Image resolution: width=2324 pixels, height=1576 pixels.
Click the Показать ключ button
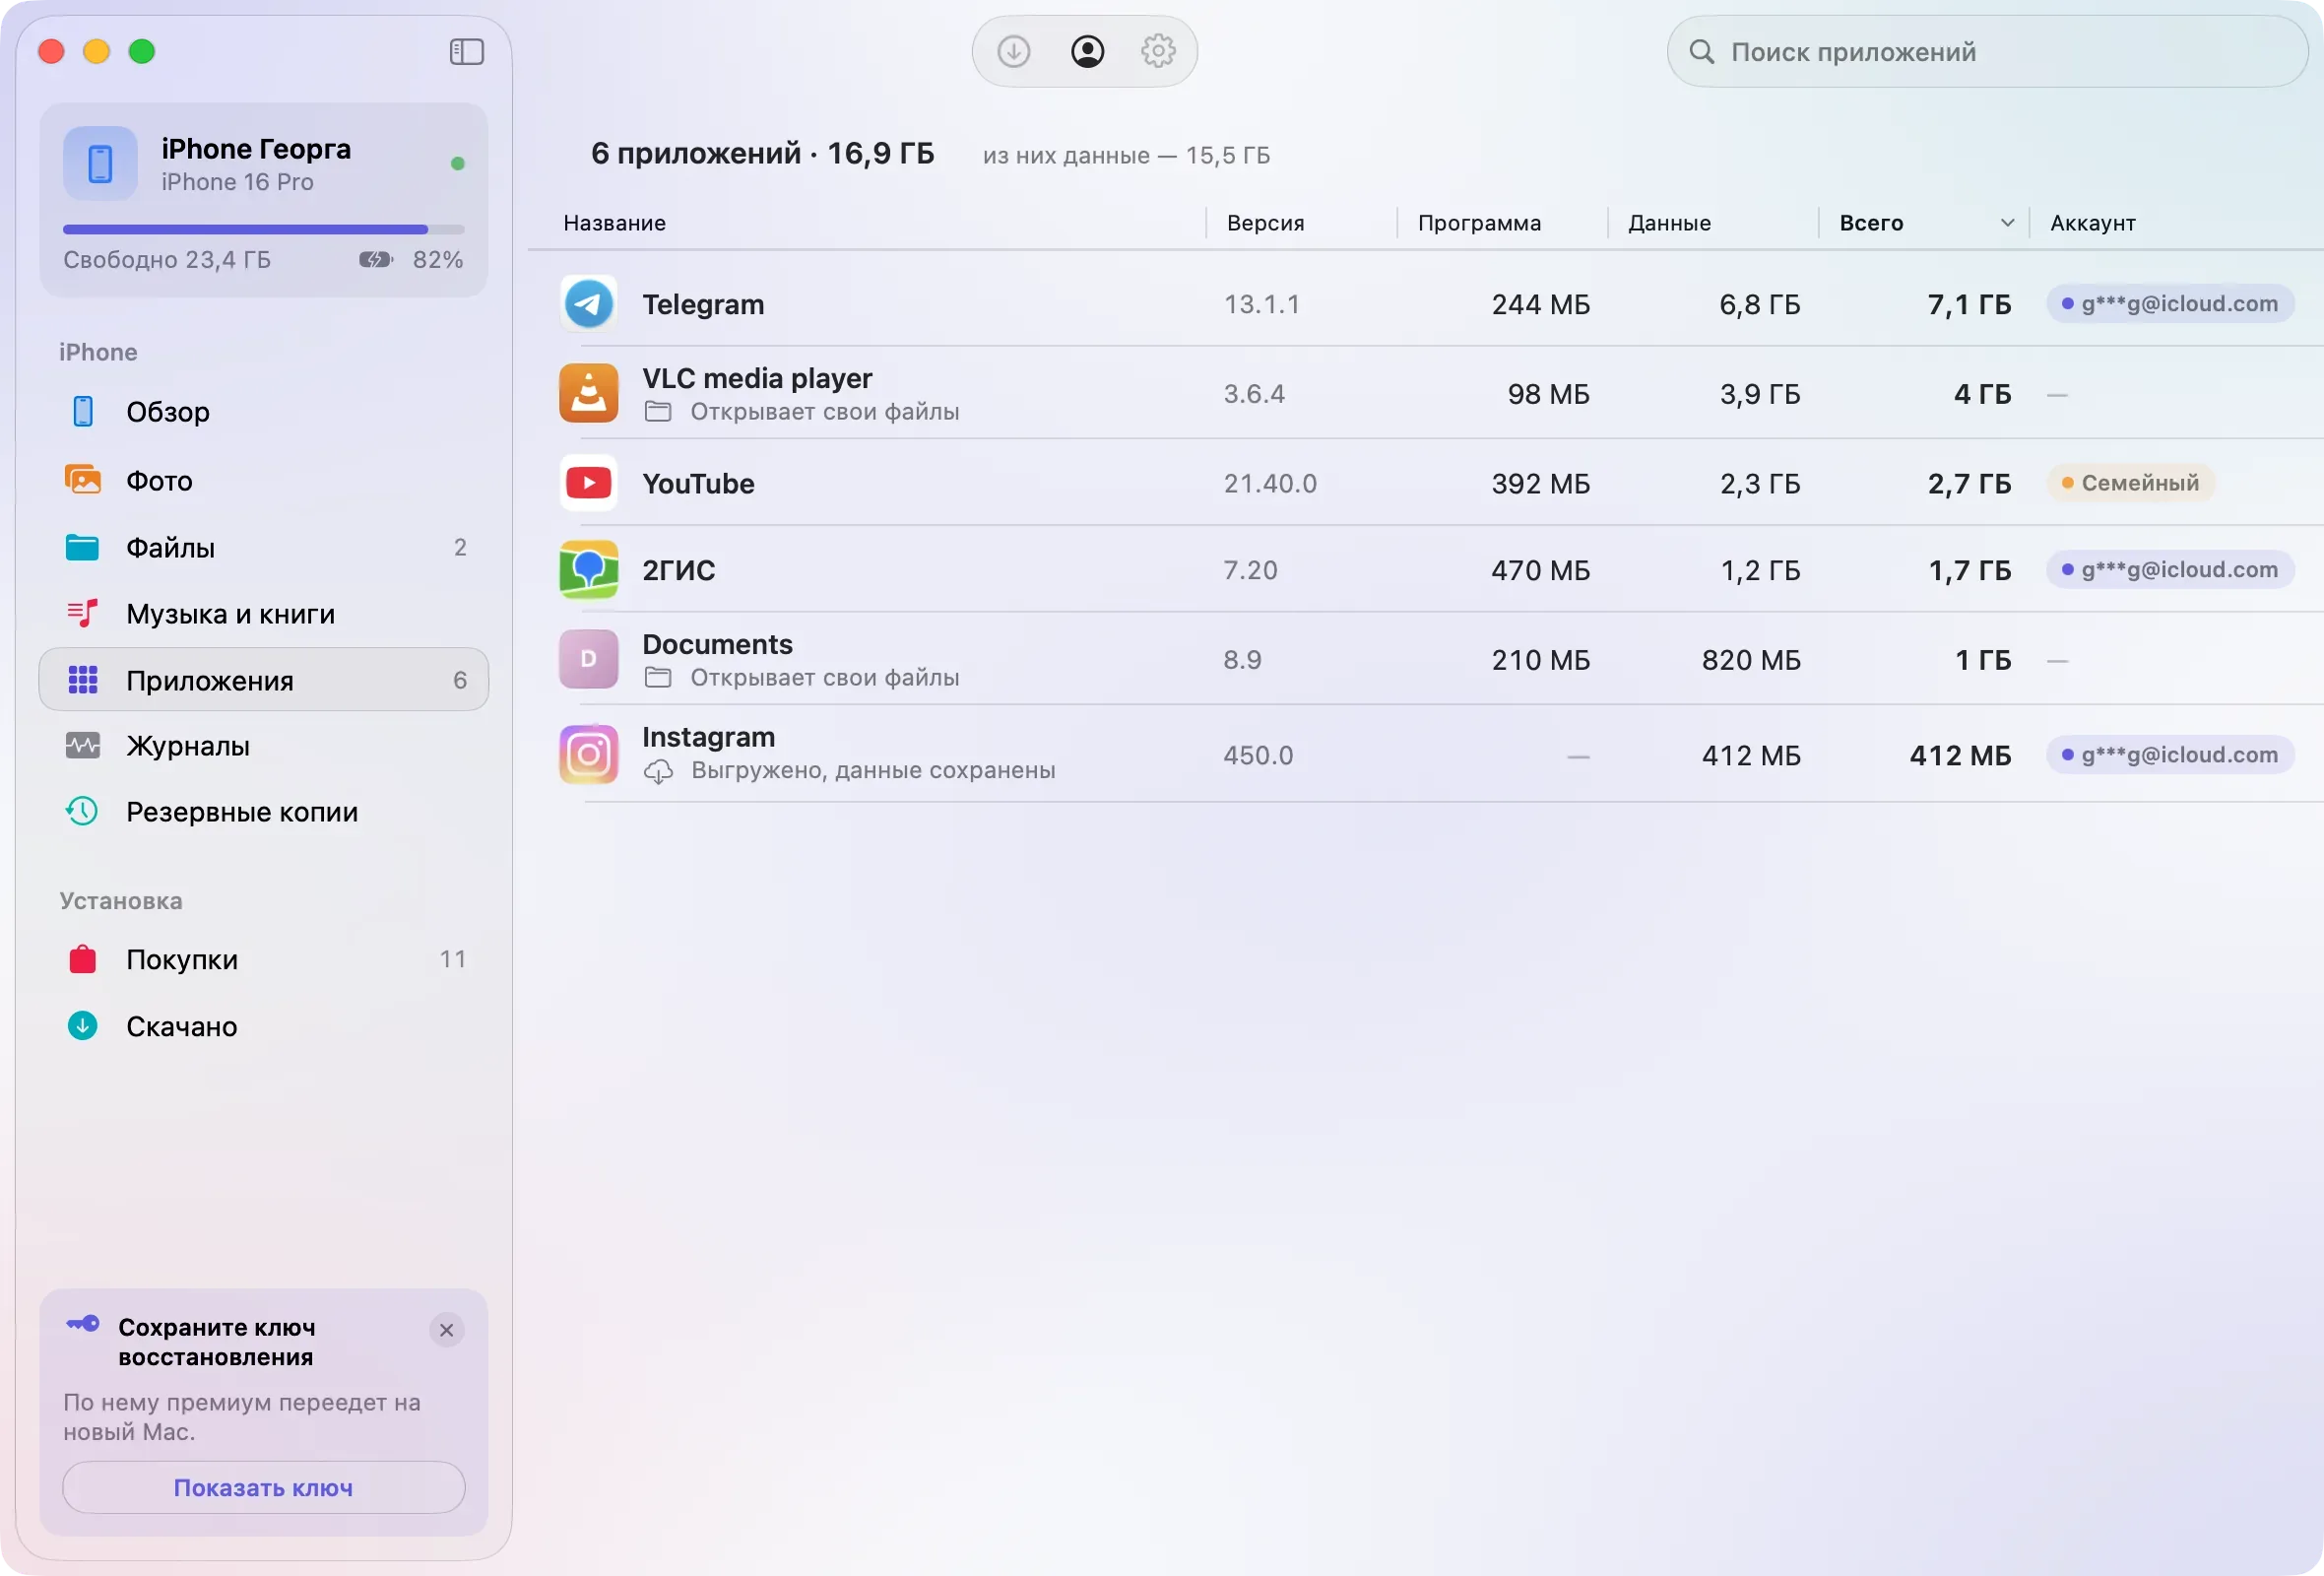click(263, 1487)
